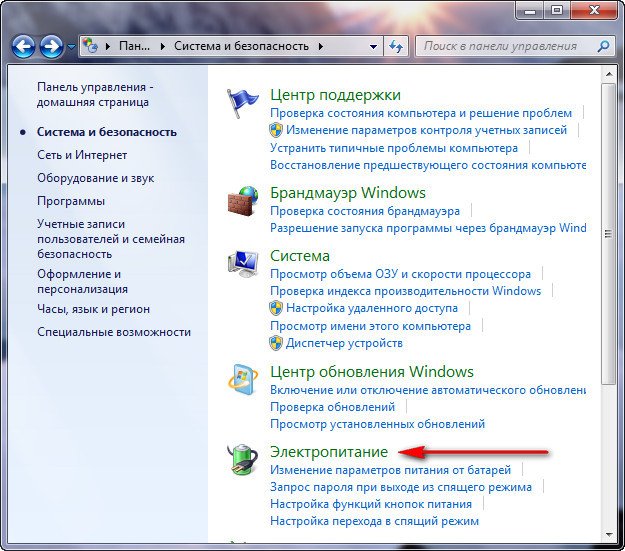Click the Пан... breadcrumb segment
Viewport: 625px width, 551px height.
[x=134, y=46]
